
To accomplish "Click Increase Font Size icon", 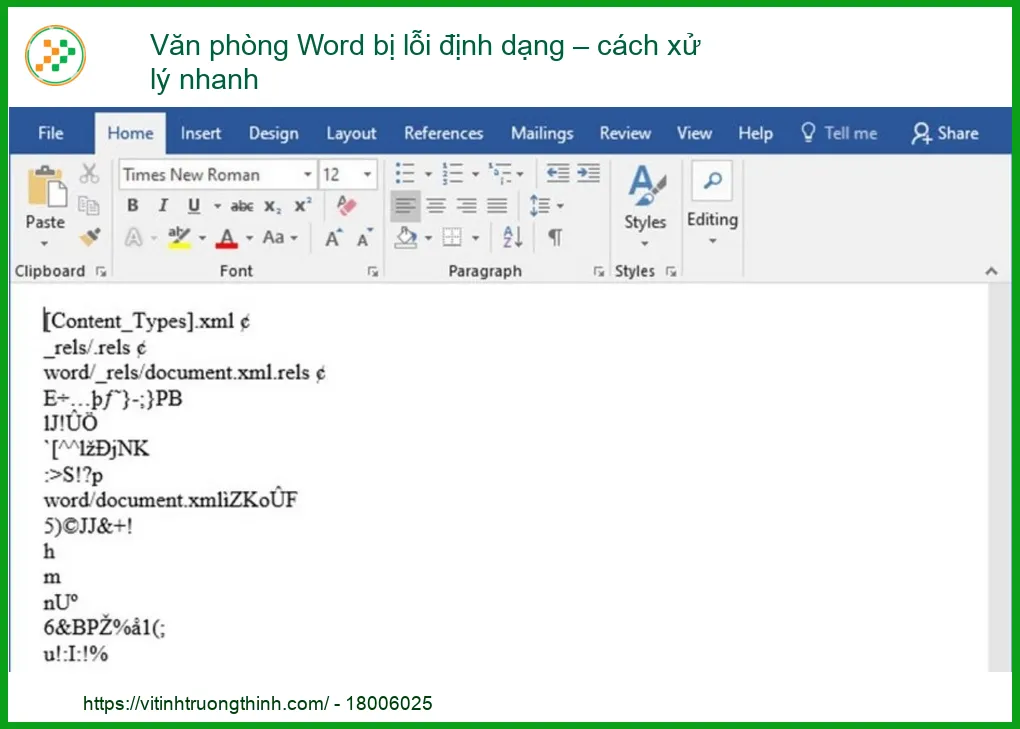I will [333, 238].
